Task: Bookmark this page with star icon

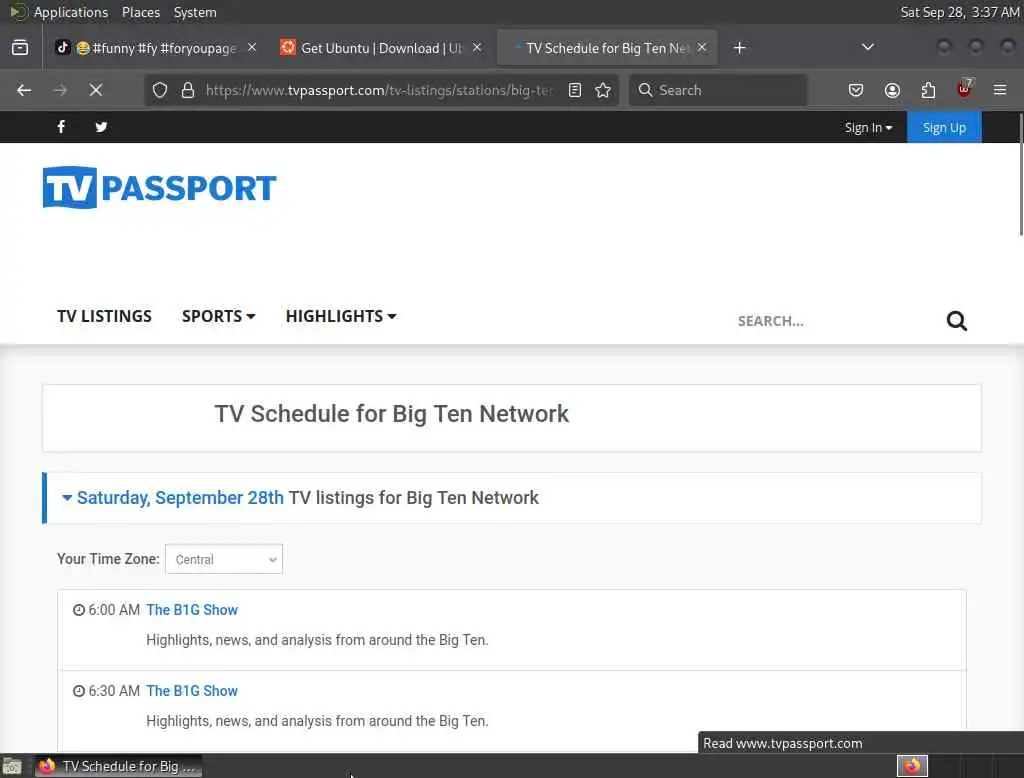Action: (x=603, y=90)
